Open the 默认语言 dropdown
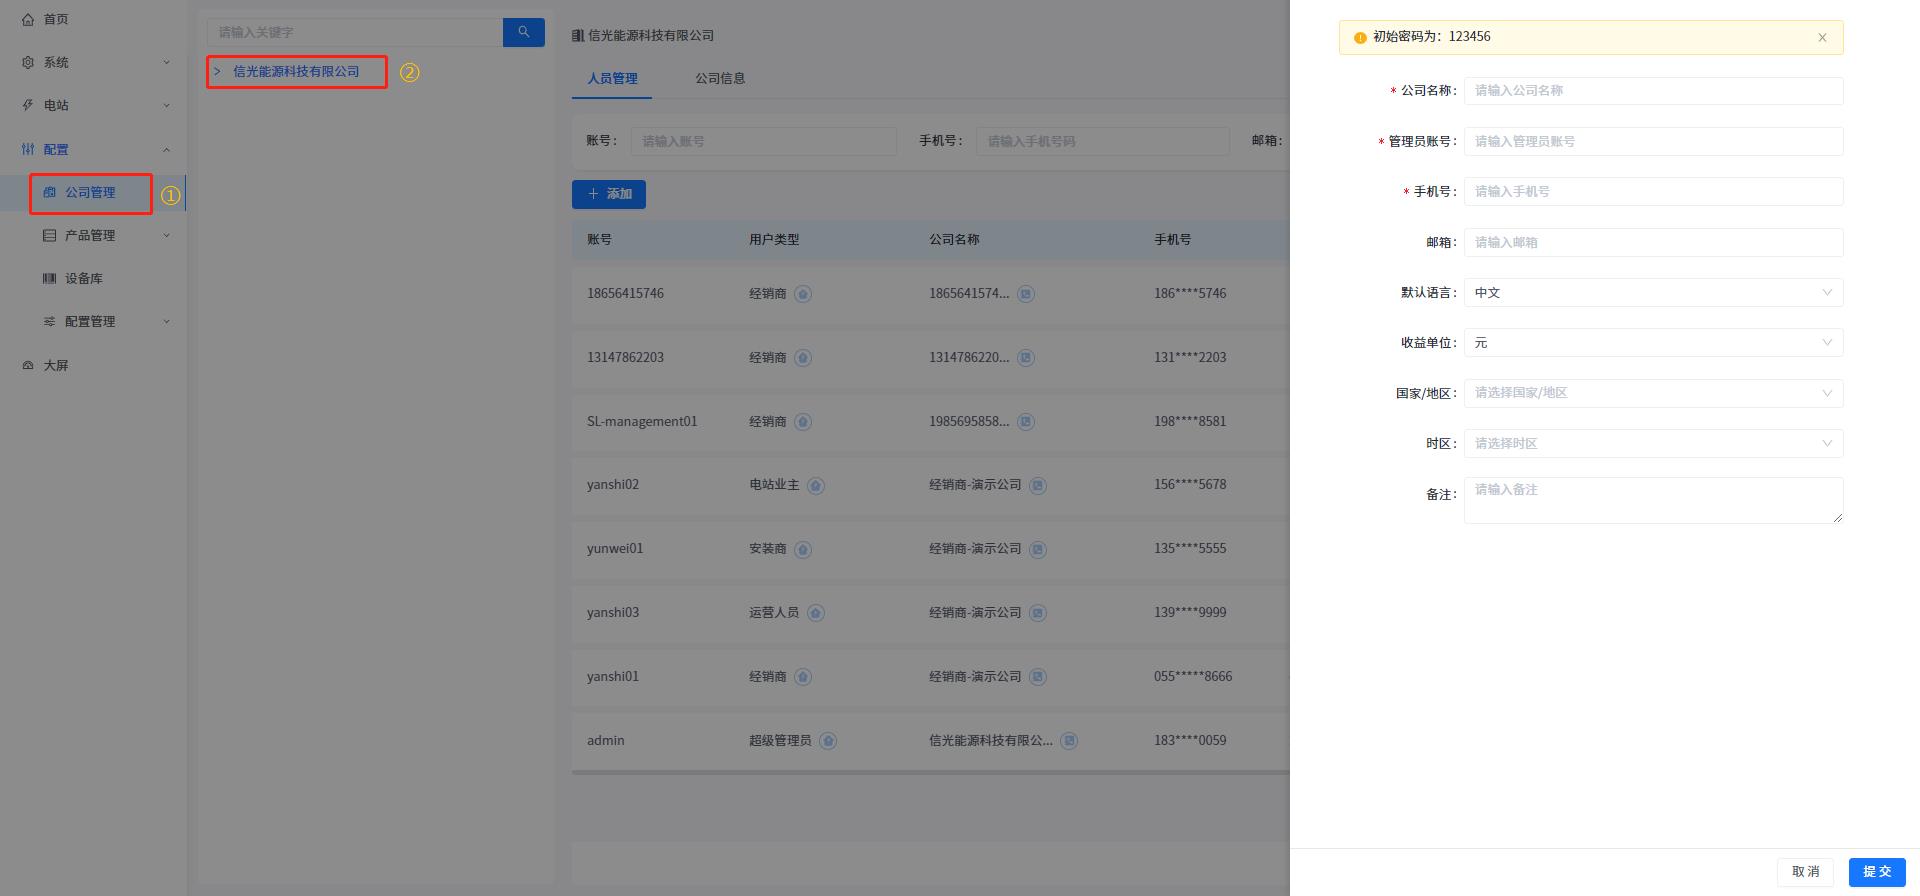The width and height of the screenshot is (1920, 896). tap(1652, 293)
